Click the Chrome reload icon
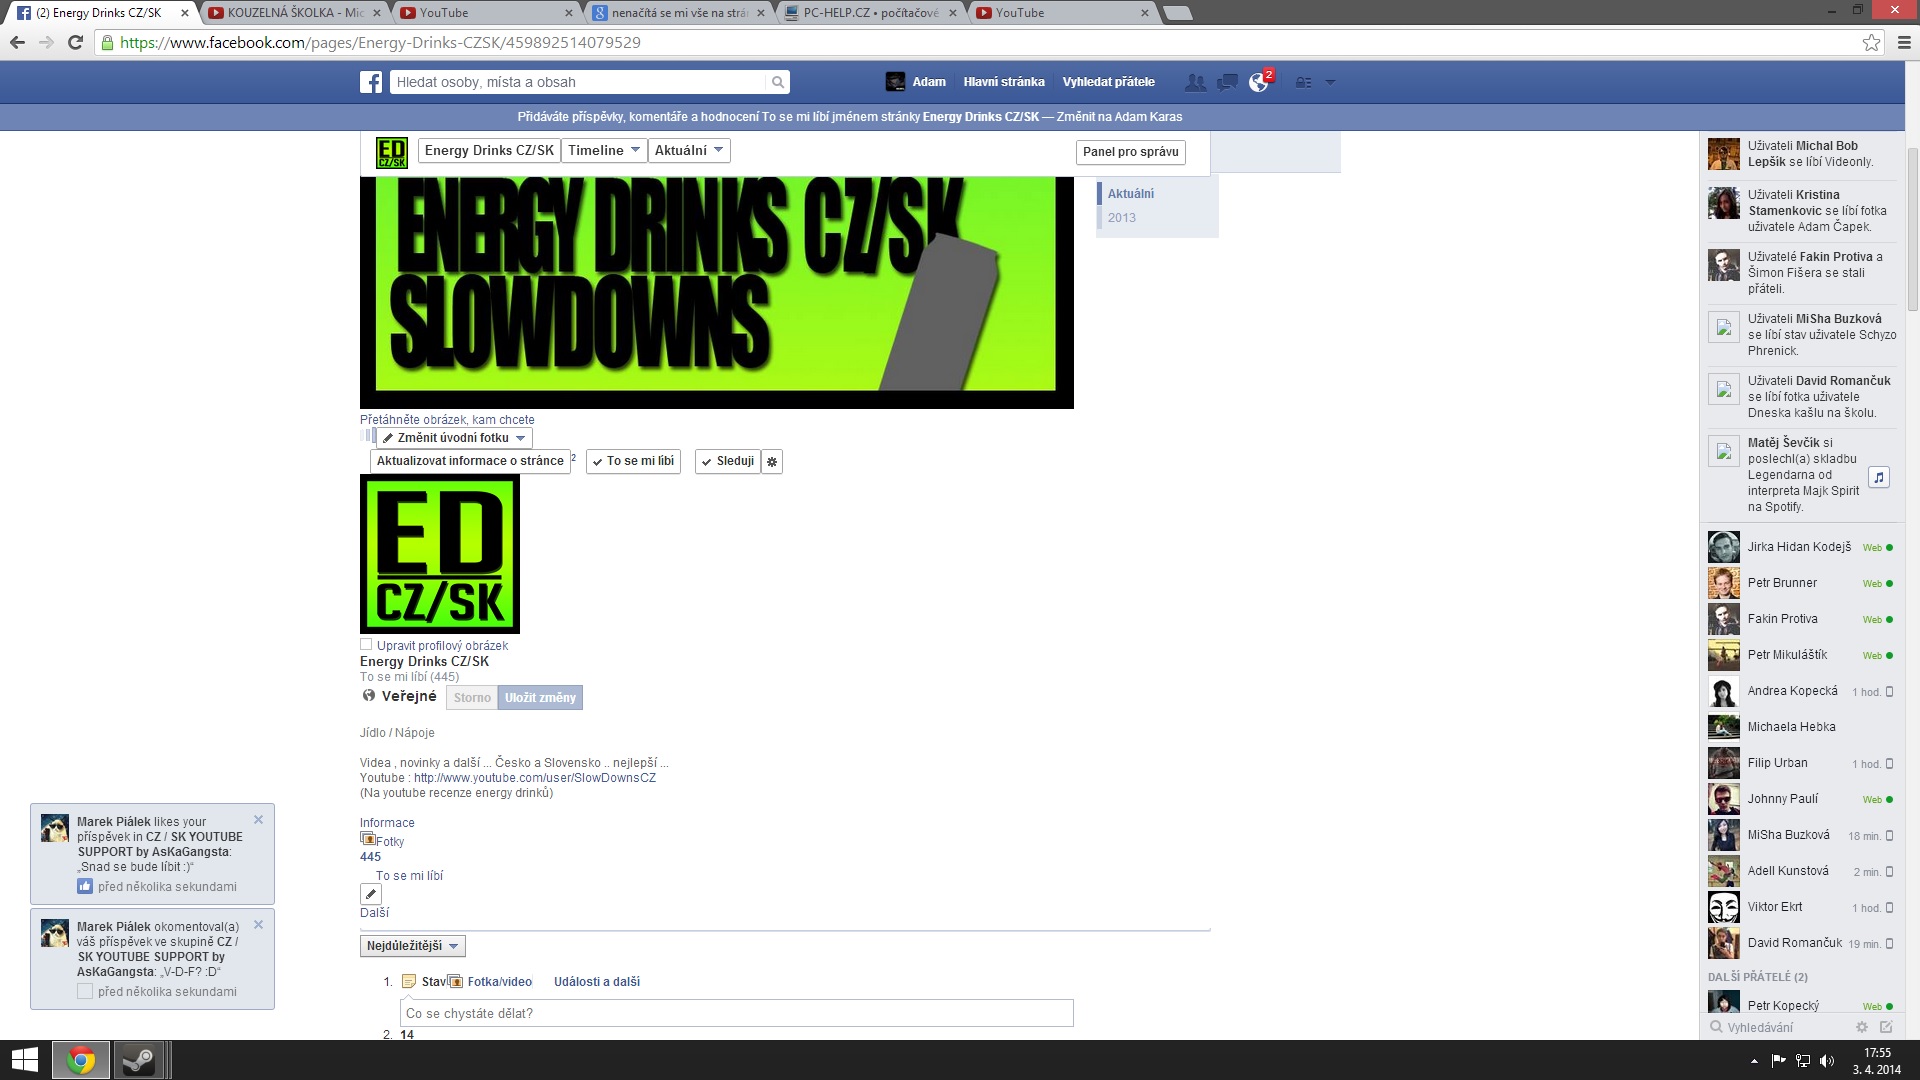Viewport: 1920px width, 1080px height. point(75,42)
